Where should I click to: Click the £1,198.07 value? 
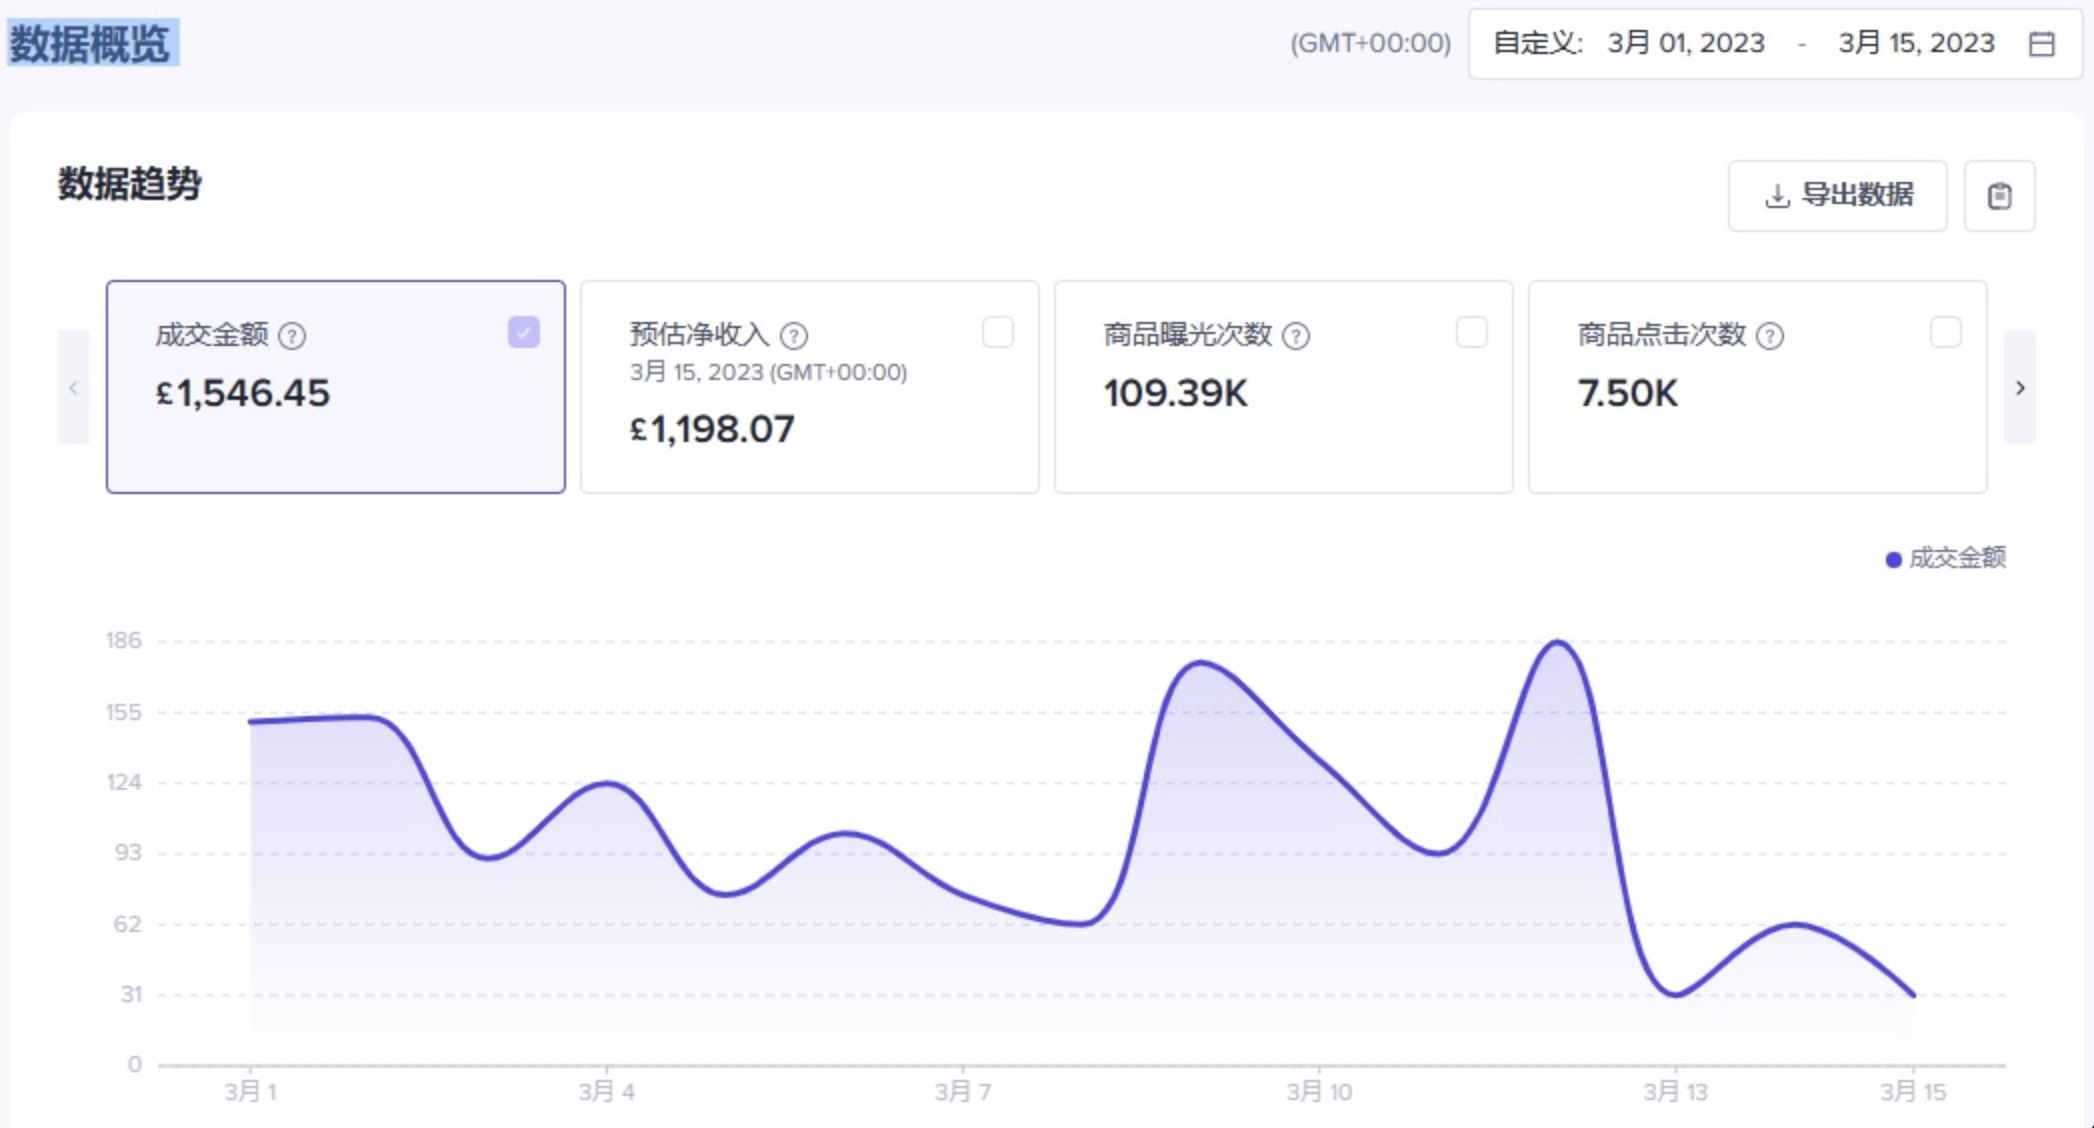pyautogui.click(x=712, y=429)
